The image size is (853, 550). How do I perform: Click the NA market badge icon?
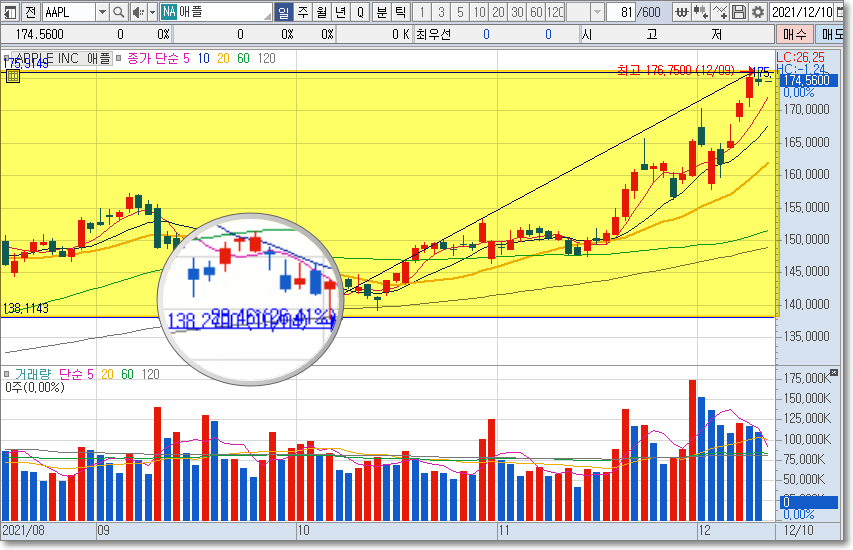click(x=169, y=11)
